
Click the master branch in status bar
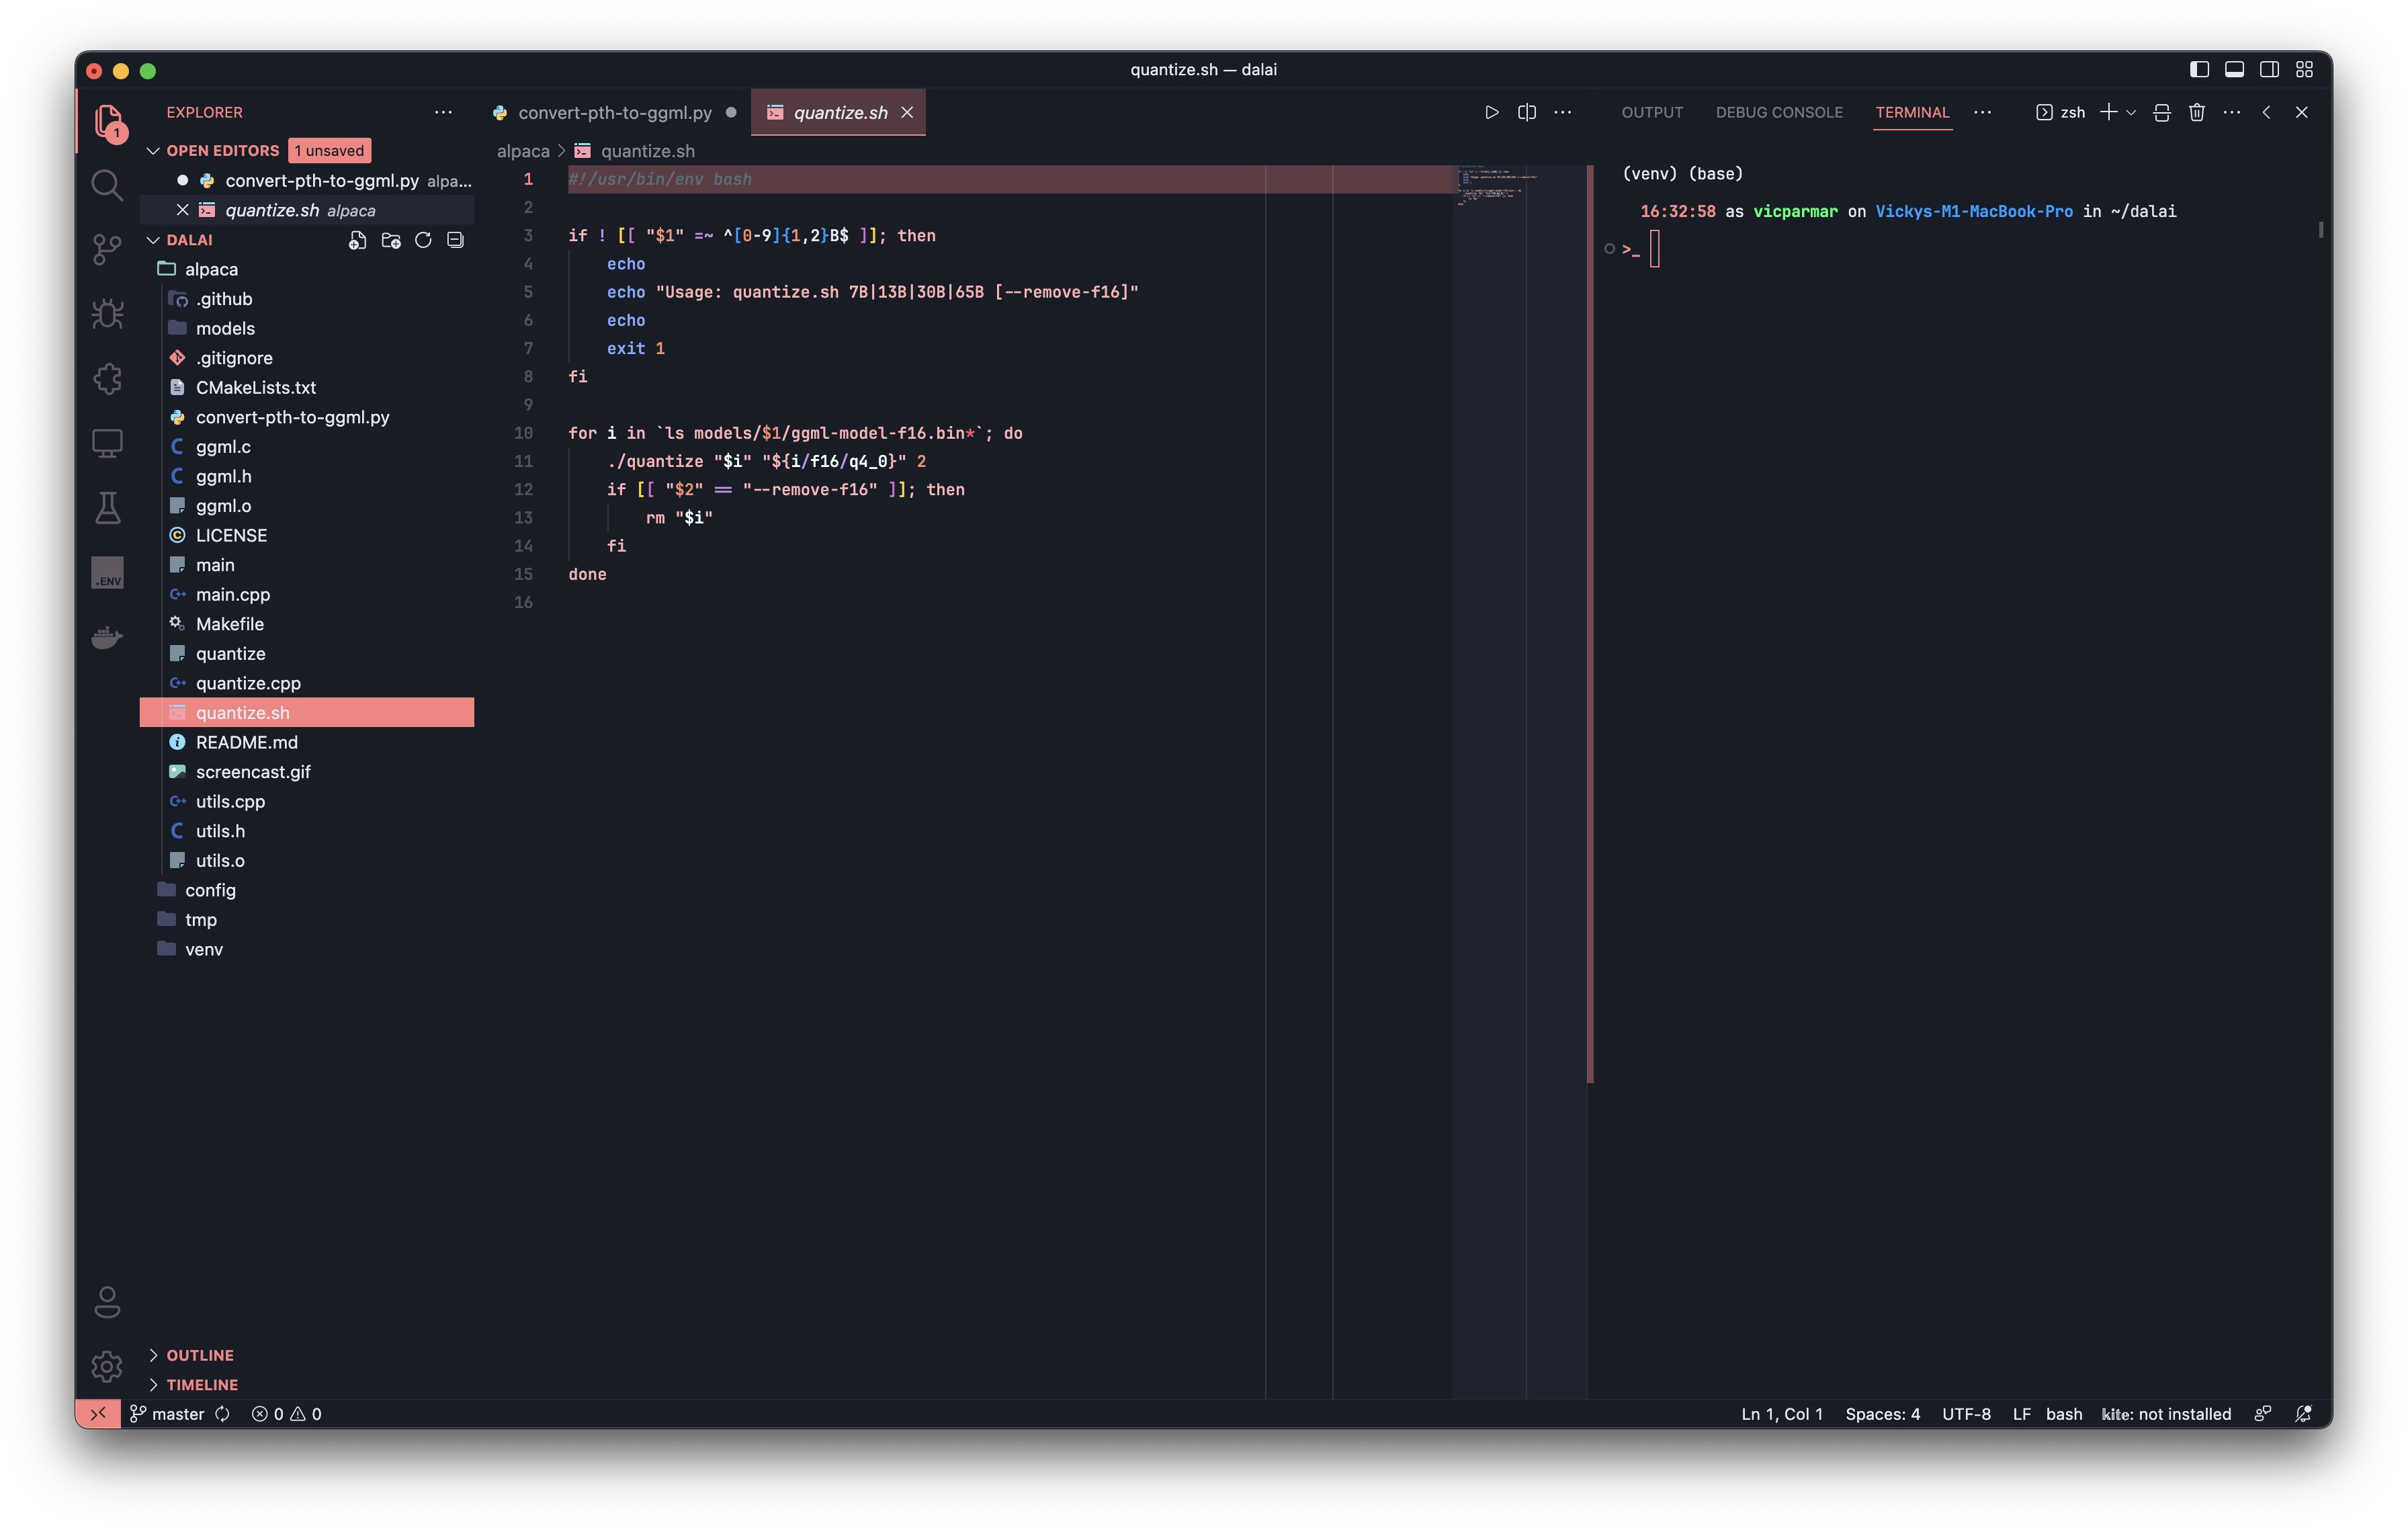click(177, 1414)
